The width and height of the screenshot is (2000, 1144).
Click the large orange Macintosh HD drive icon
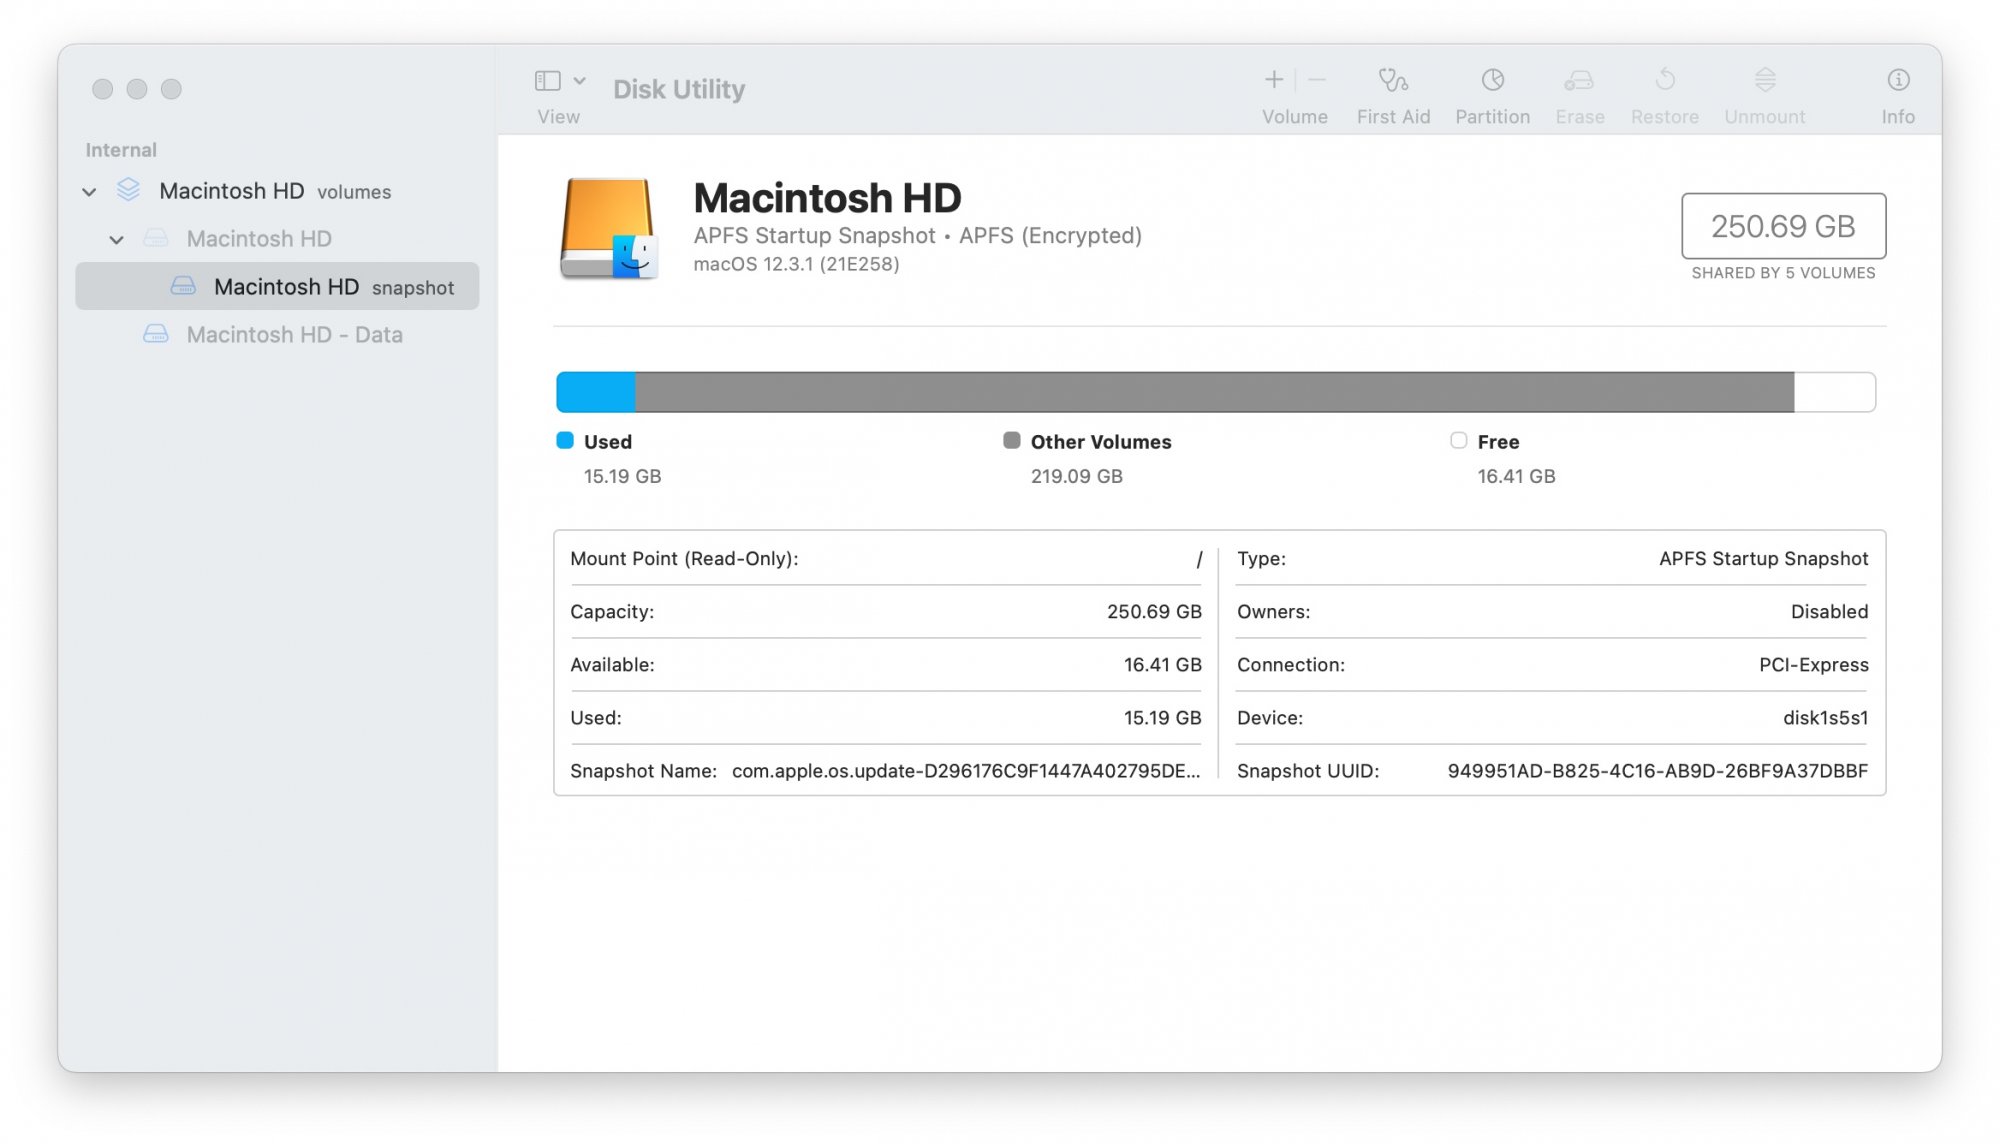point(608,228)
